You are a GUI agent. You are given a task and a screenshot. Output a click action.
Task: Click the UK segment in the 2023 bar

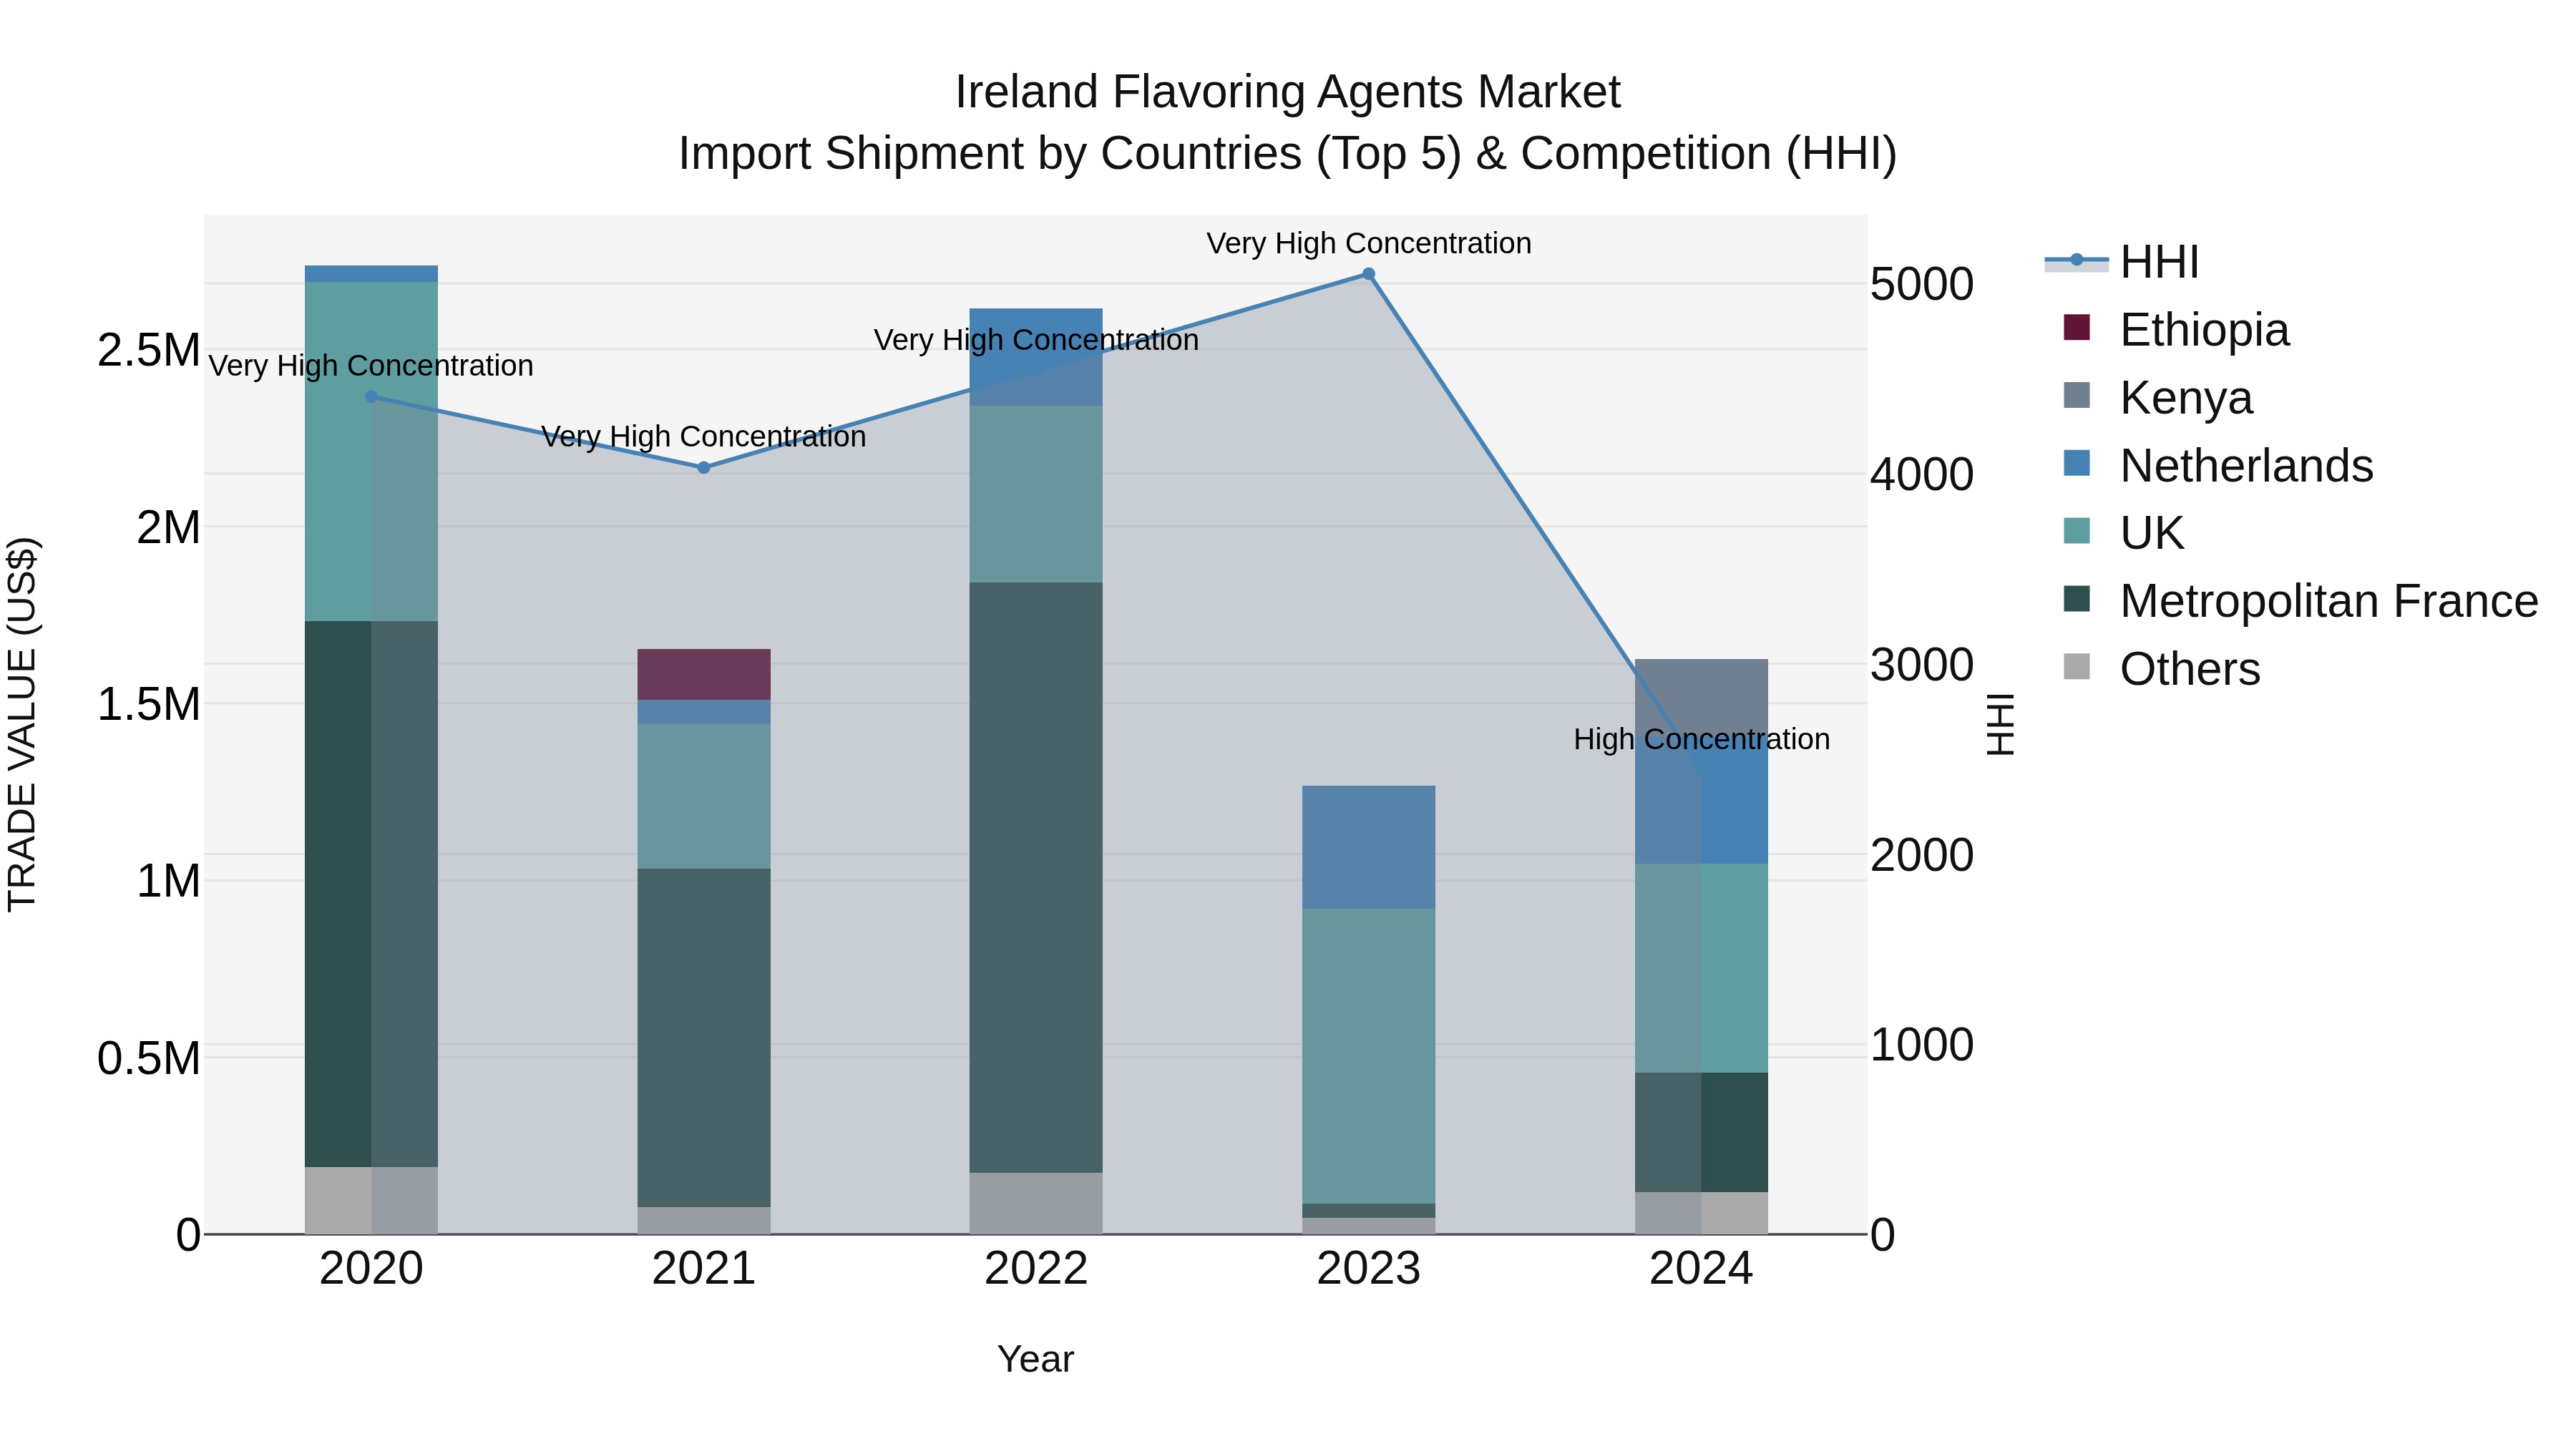coord(1368,1056)
